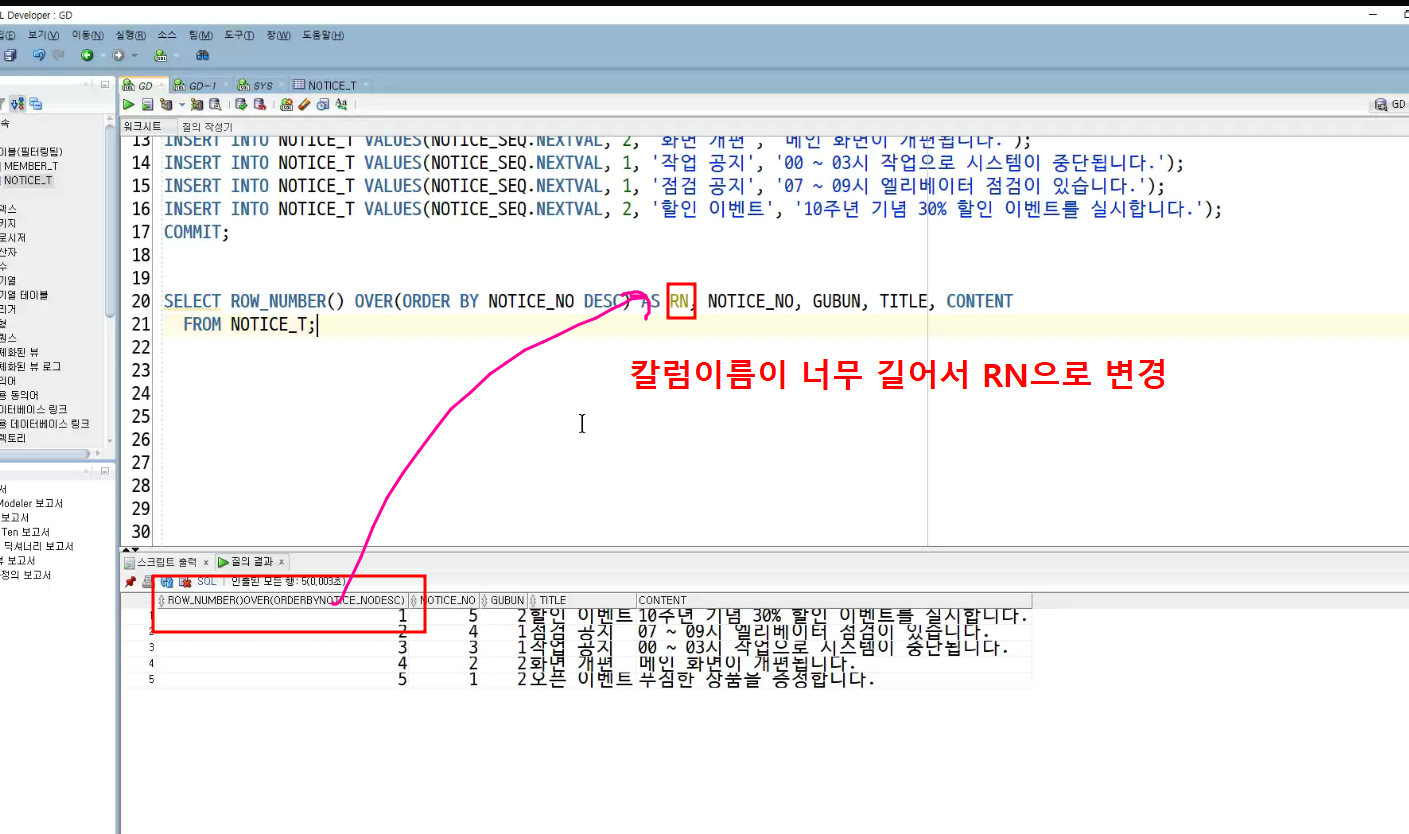Viewport: 1409px width, 834px height.
Task: Close the 스크립트 출력 tab
Action: tap(205, 562)
